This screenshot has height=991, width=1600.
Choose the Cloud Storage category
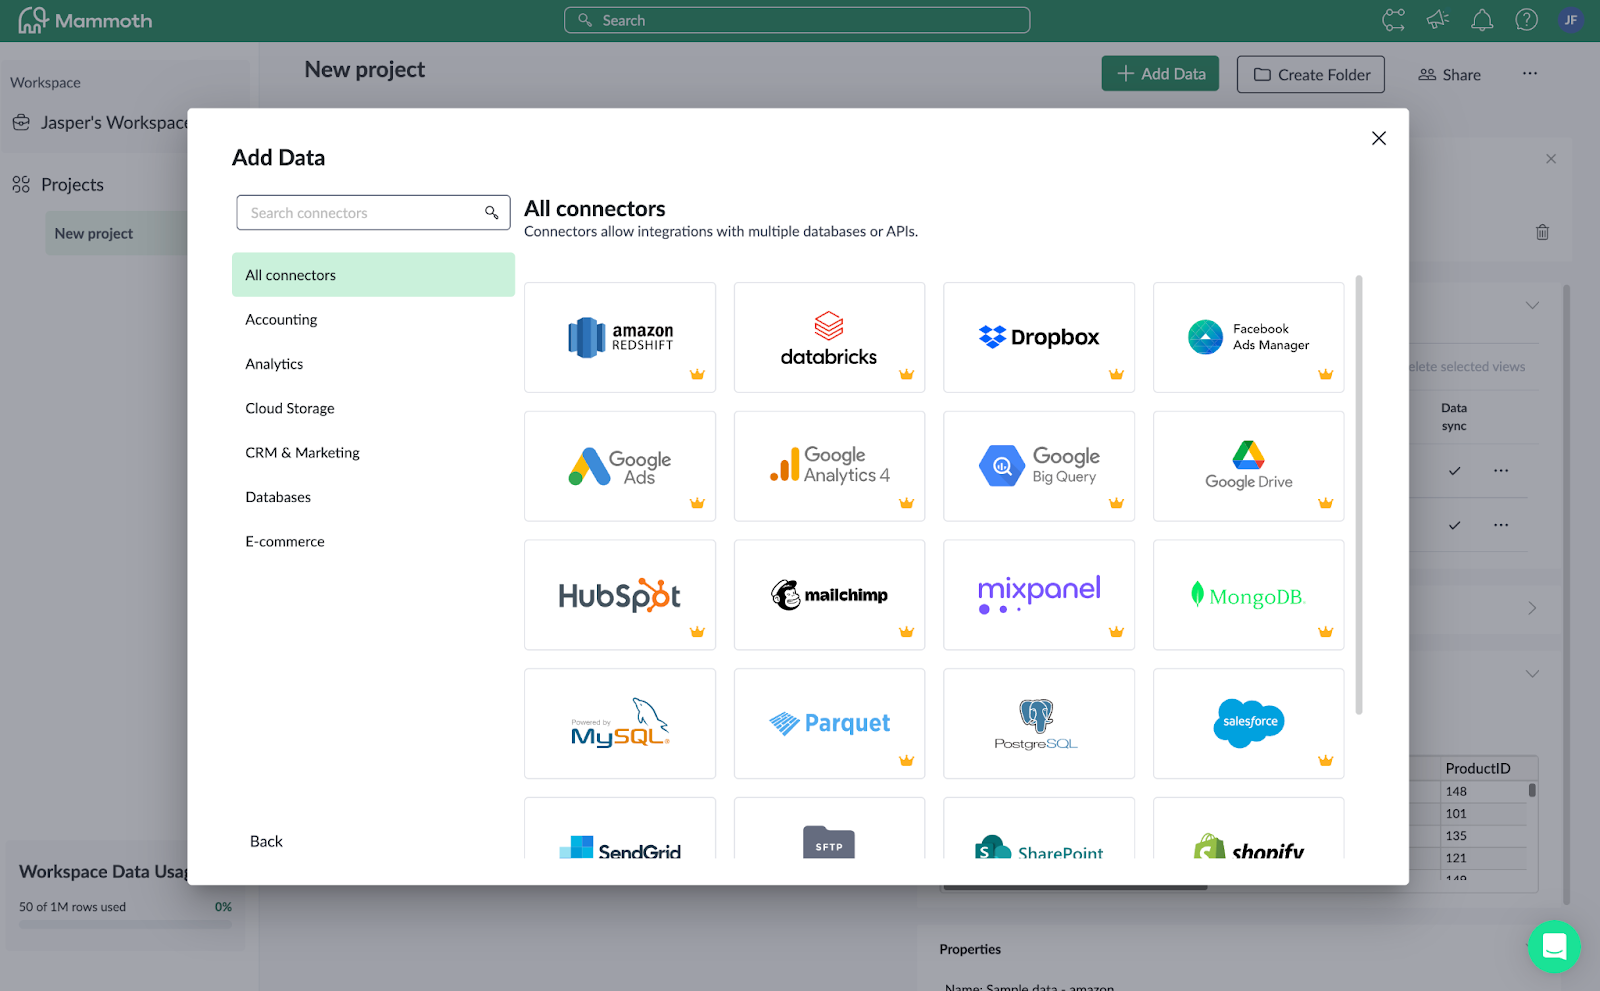[x=373, y=408]
